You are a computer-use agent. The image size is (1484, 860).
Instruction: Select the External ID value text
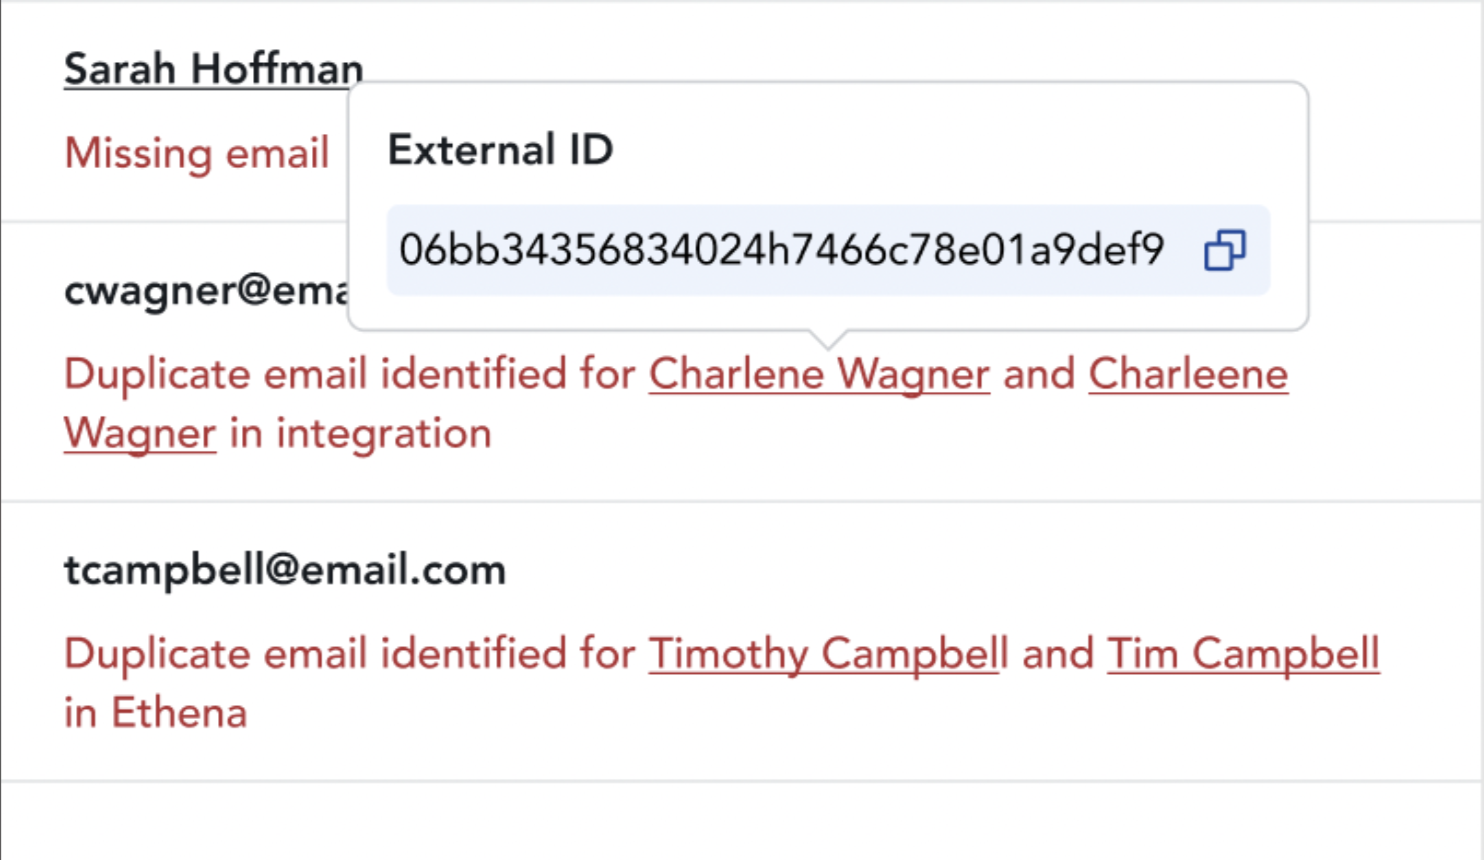click(x=781, y=249)
